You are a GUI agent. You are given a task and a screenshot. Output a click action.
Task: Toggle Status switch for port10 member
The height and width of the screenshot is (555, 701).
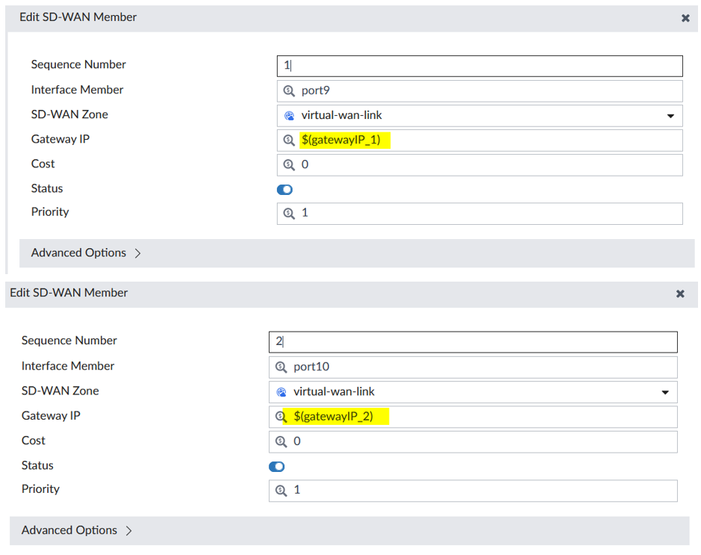tap(277, 466)
